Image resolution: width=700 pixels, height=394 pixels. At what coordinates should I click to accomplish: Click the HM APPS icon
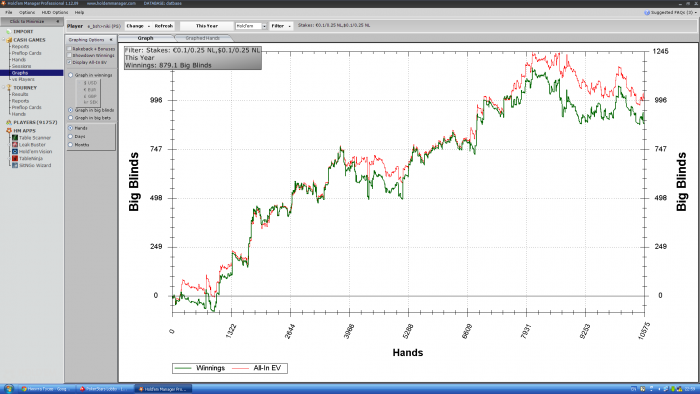(x=8, y=131)
